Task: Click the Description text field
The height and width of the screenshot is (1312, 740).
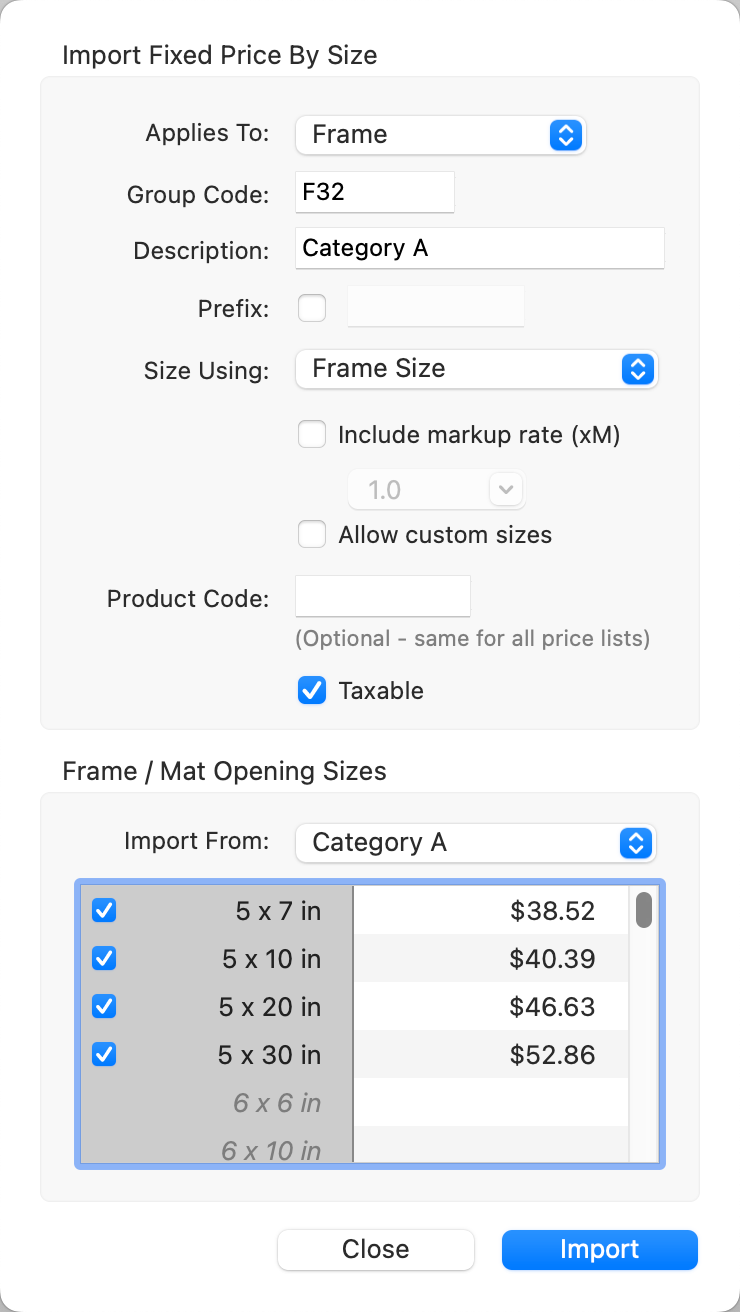Action: tap(479, 248)
